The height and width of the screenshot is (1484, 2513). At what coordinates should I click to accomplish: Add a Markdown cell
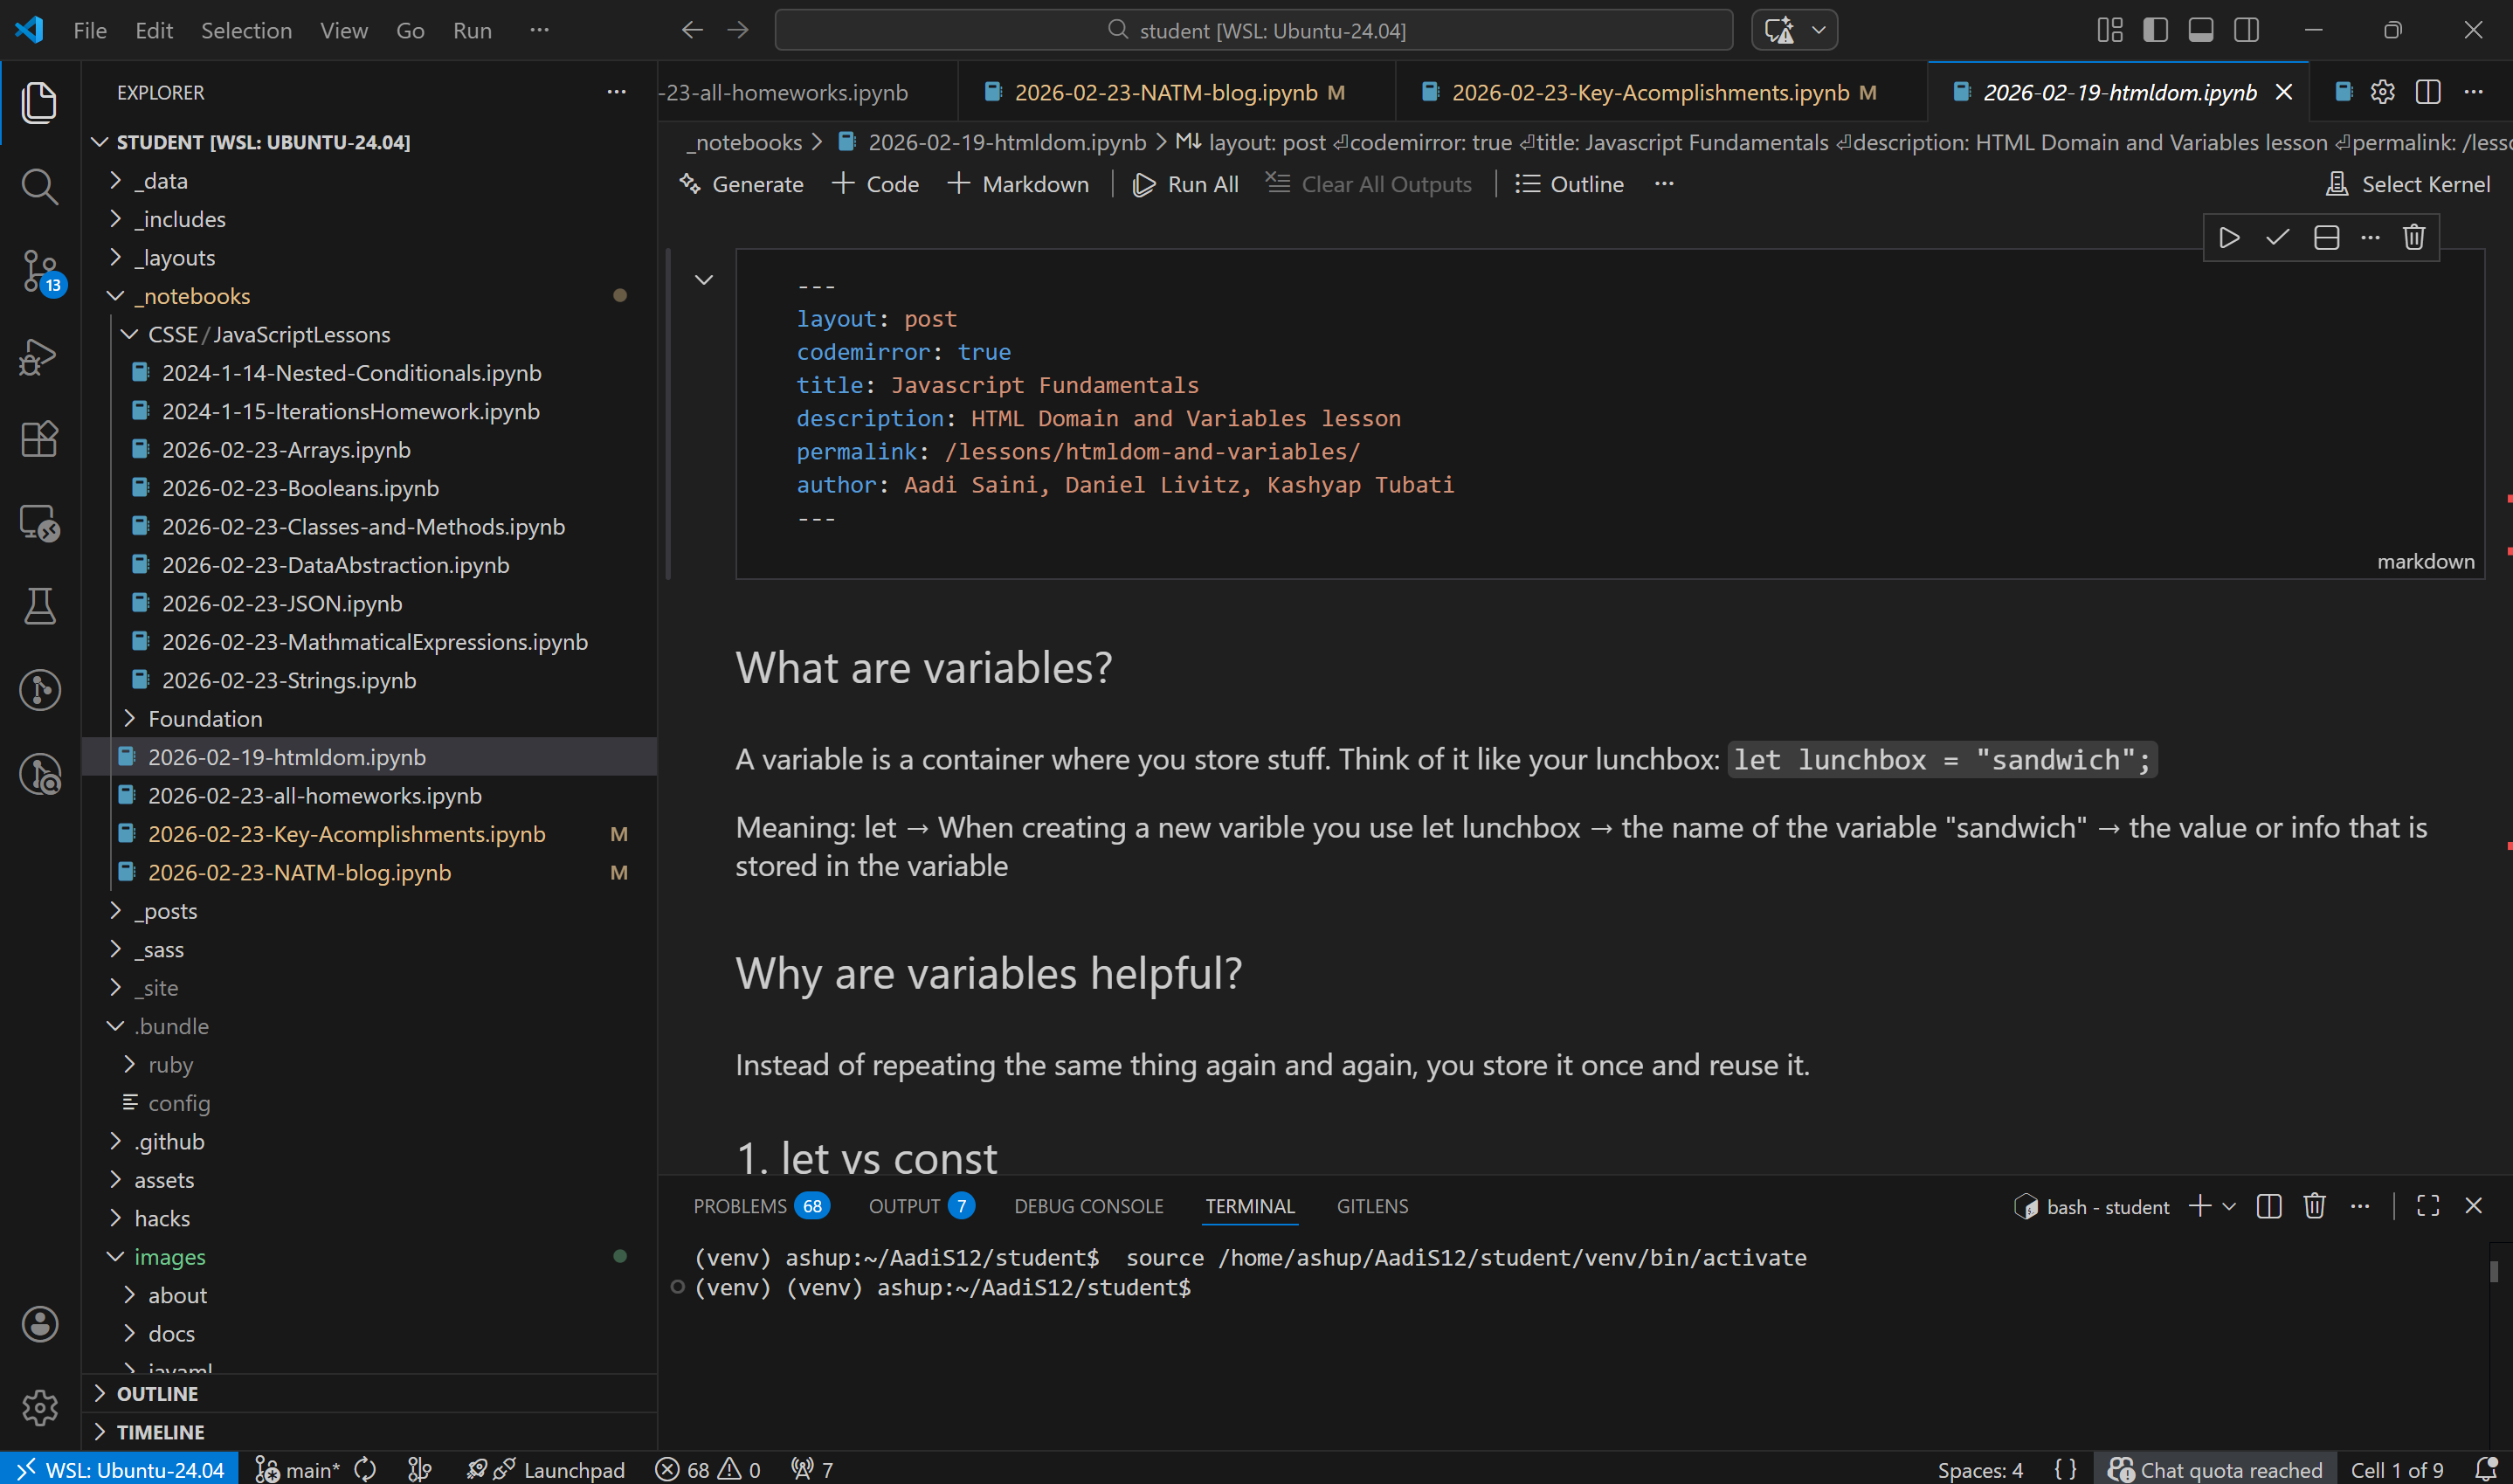[x=1019, y=184]
